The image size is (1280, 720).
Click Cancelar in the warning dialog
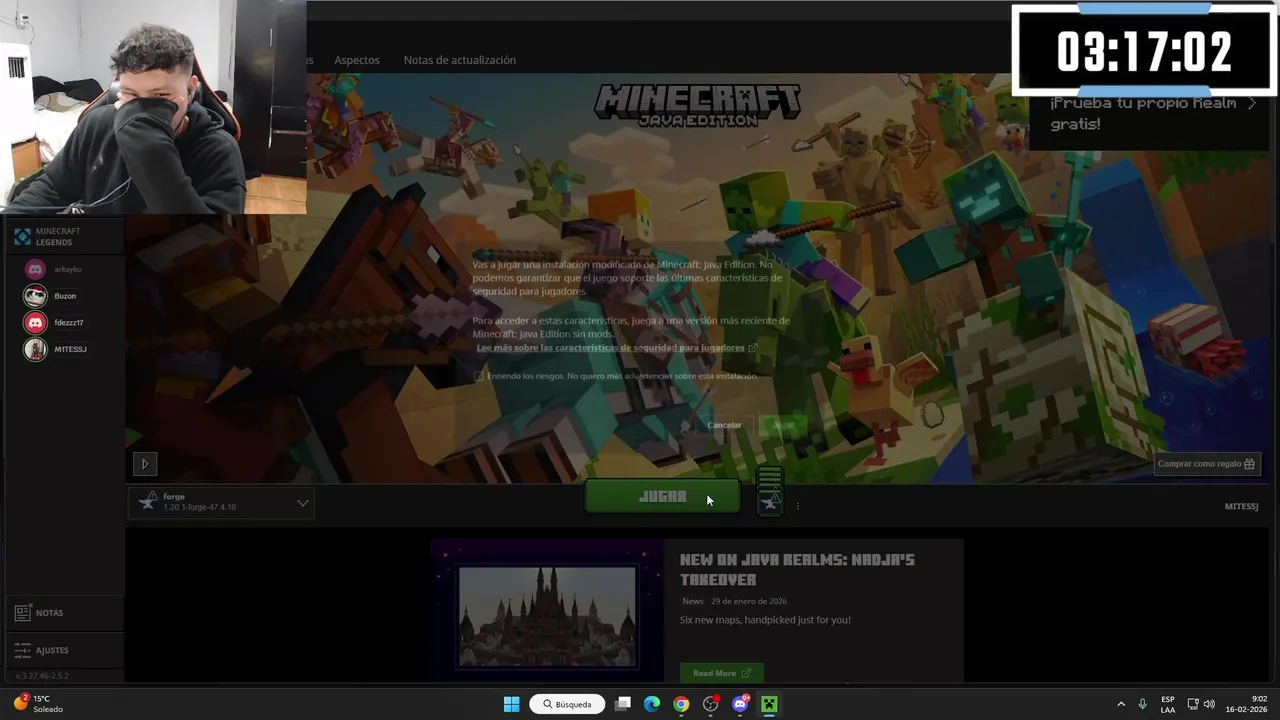[724, 425]
